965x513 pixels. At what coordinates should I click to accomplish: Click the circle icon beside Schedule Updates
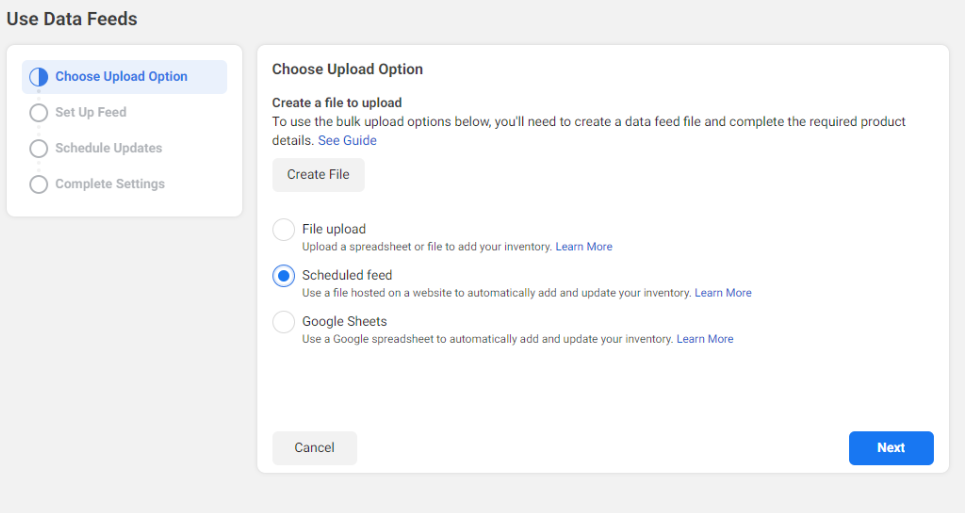pyautogui.click(x=39, y=149)
